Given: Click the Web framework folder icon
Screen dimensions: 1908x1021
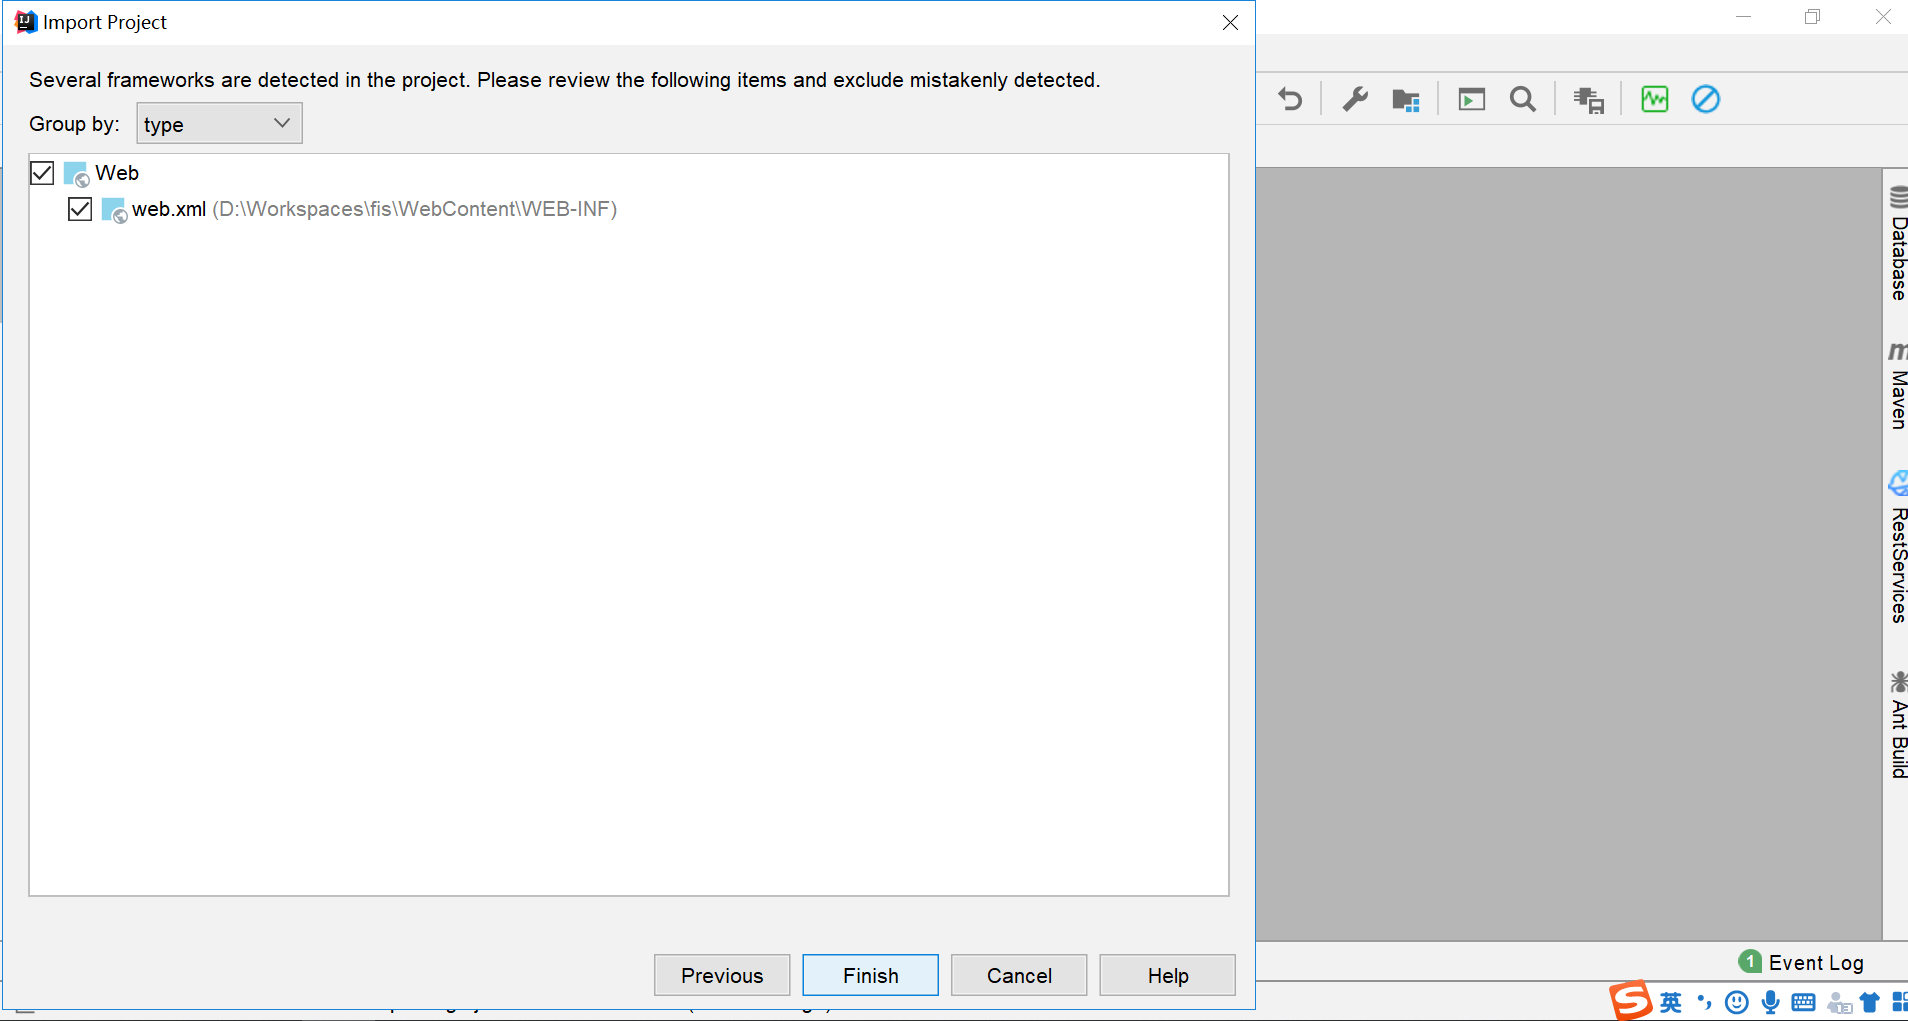Looking at the screenshot, I should click(76, 174).
